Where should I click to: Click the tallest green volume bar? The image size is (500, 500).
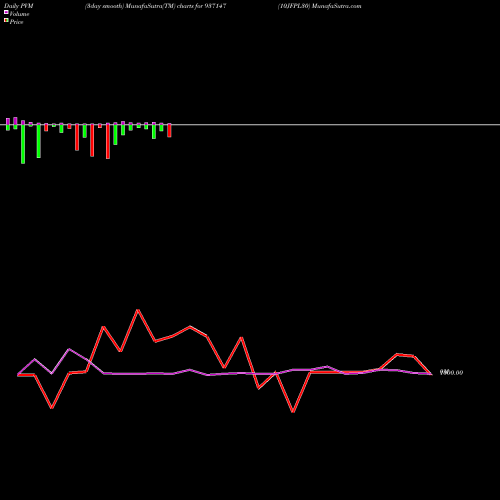pos(23,144)
